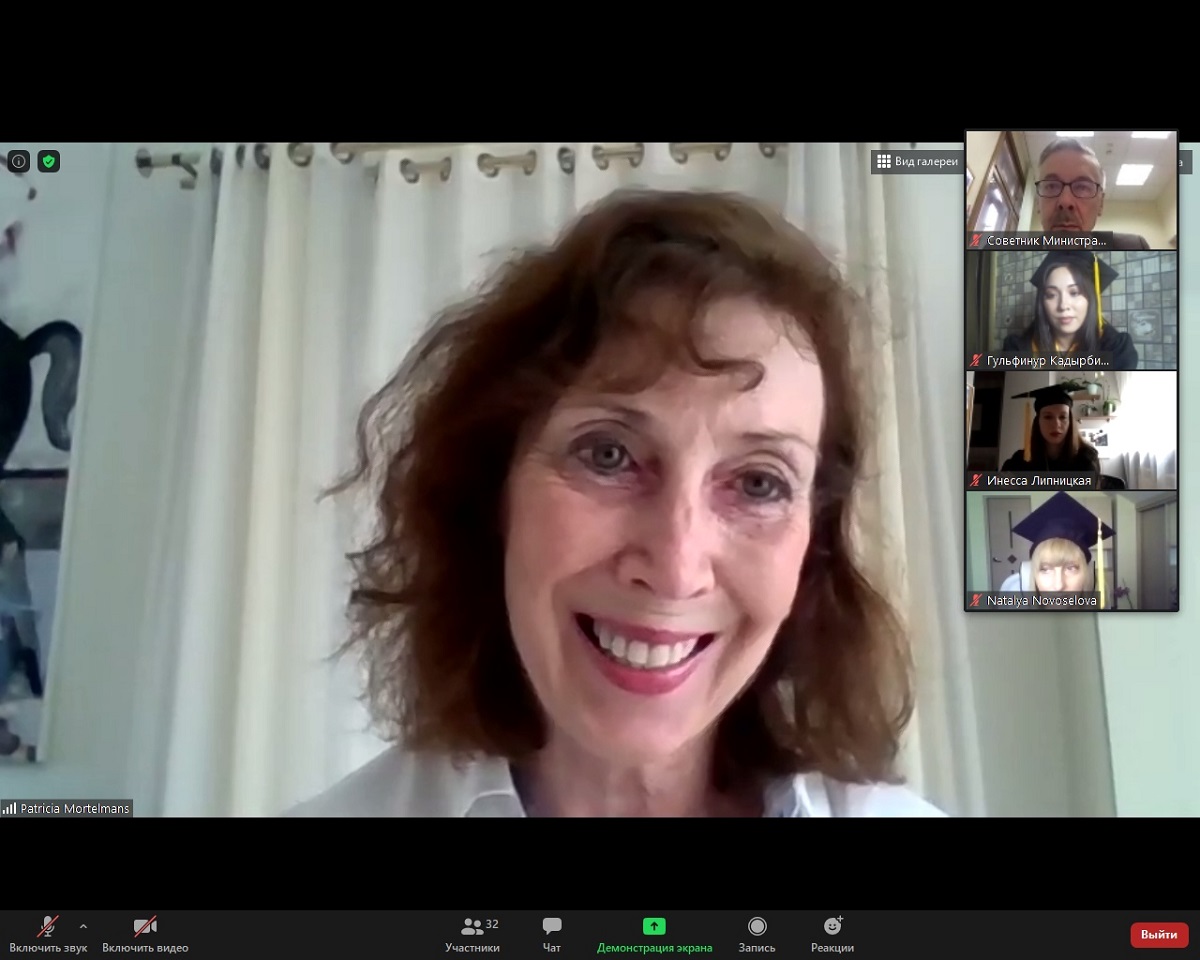1200x960 pixels.
Task: Start Демонстрация экрана screen sharing
Action: tap(654, 934)
